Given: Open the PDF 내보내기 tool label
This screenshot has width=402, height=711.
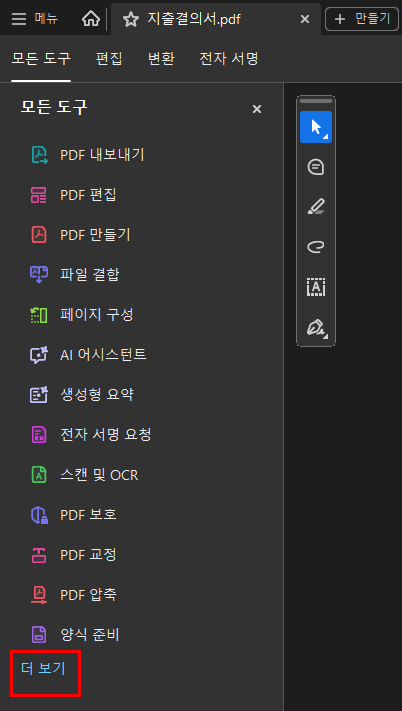Looking at the screenshot, I should point(102,155).
